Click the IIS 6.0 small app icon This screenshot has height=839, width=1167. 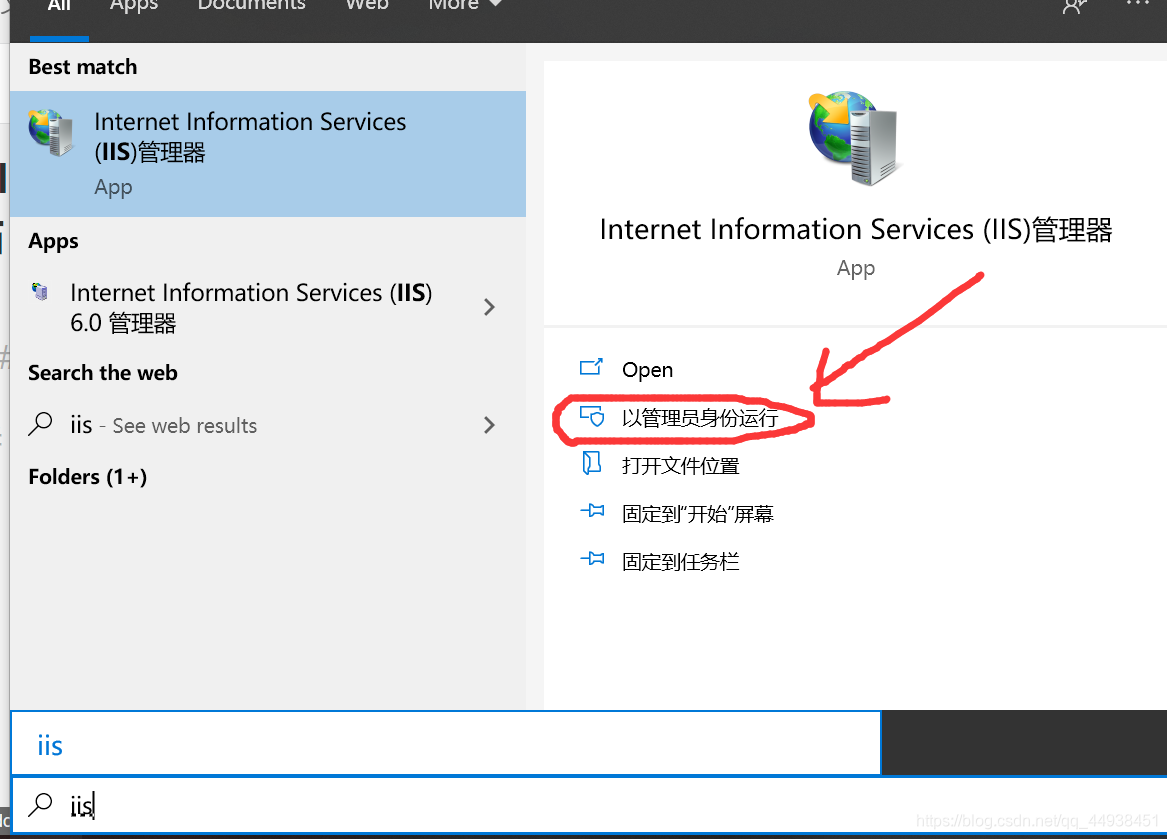tap(40, 291)
